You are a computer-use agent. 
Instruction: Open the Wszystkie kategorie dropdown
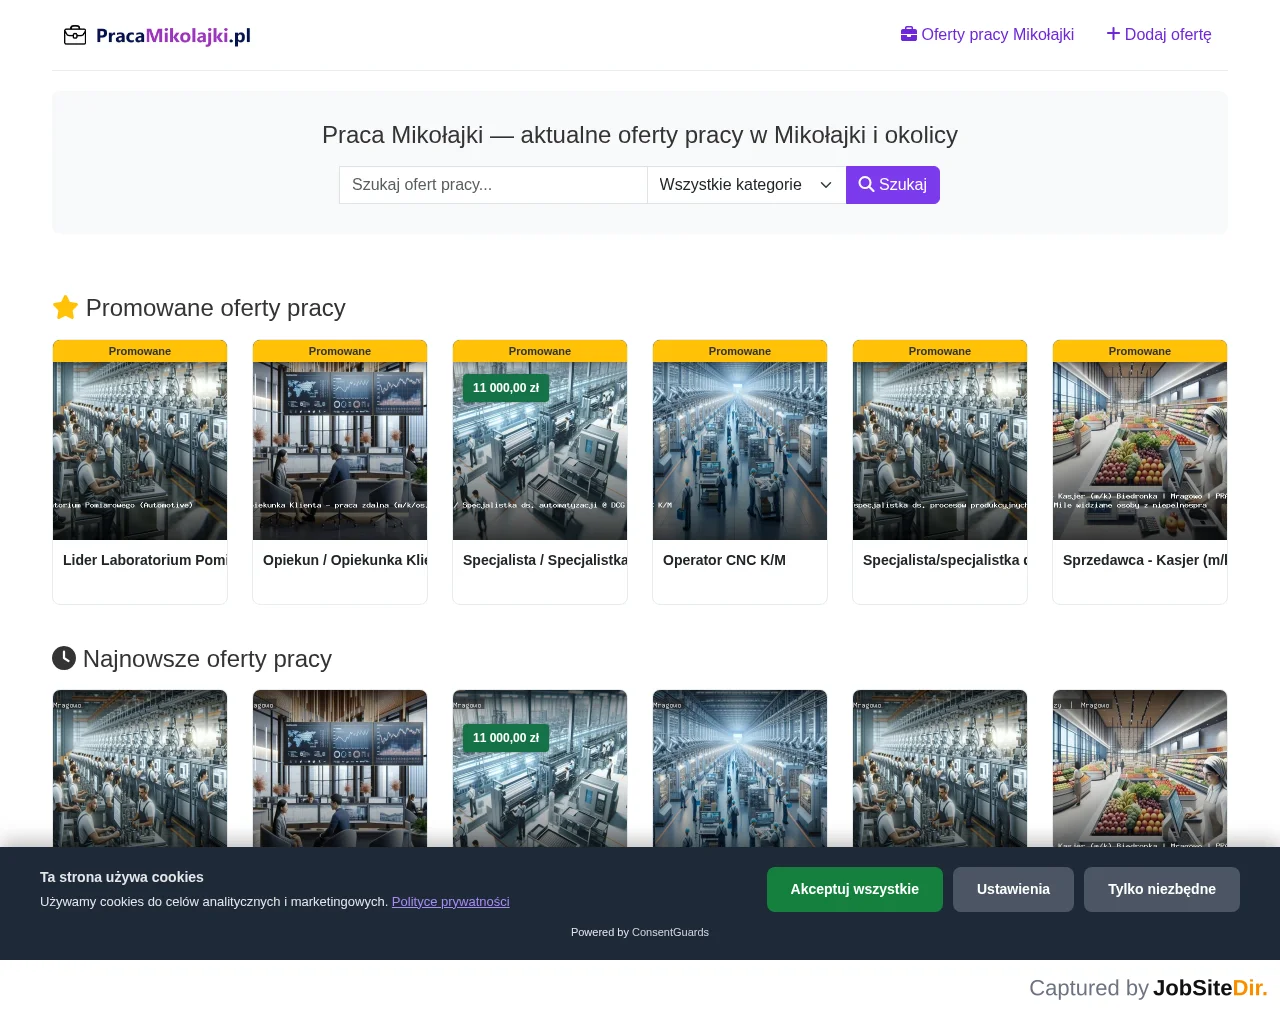[746, 185]
